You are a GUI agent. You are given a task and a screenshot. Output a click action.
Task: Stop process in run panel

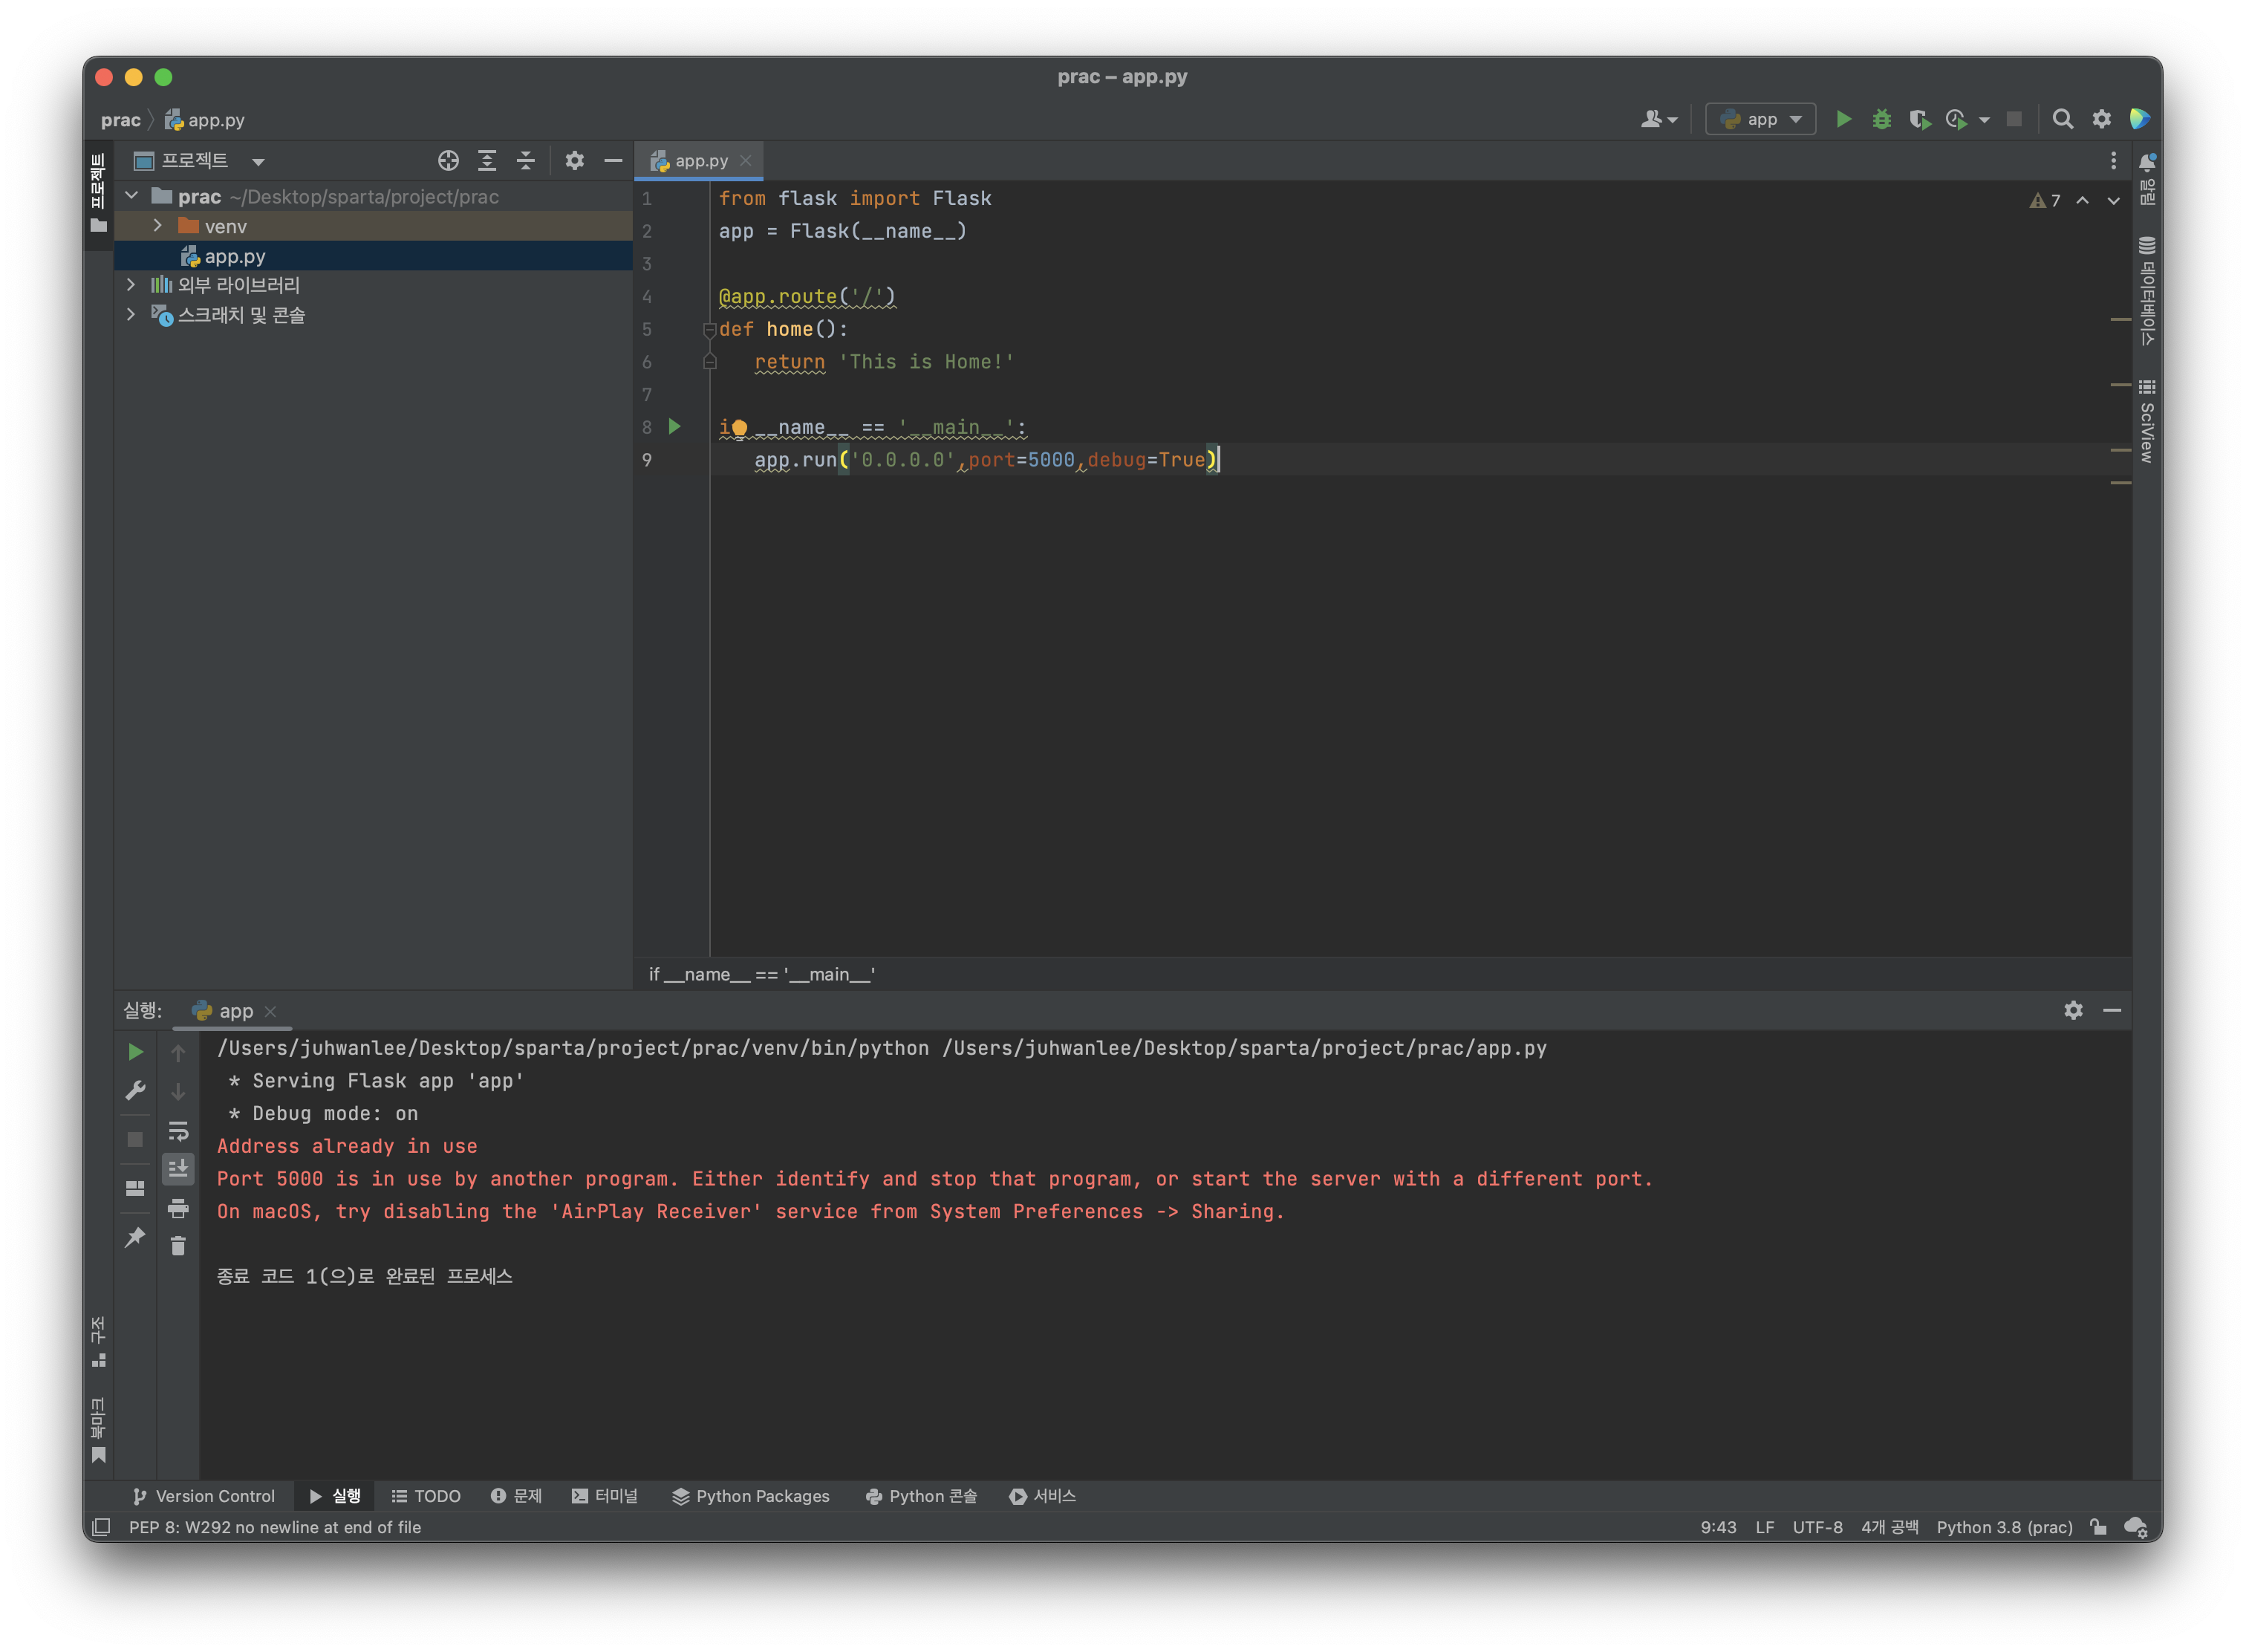(135, 1139)
